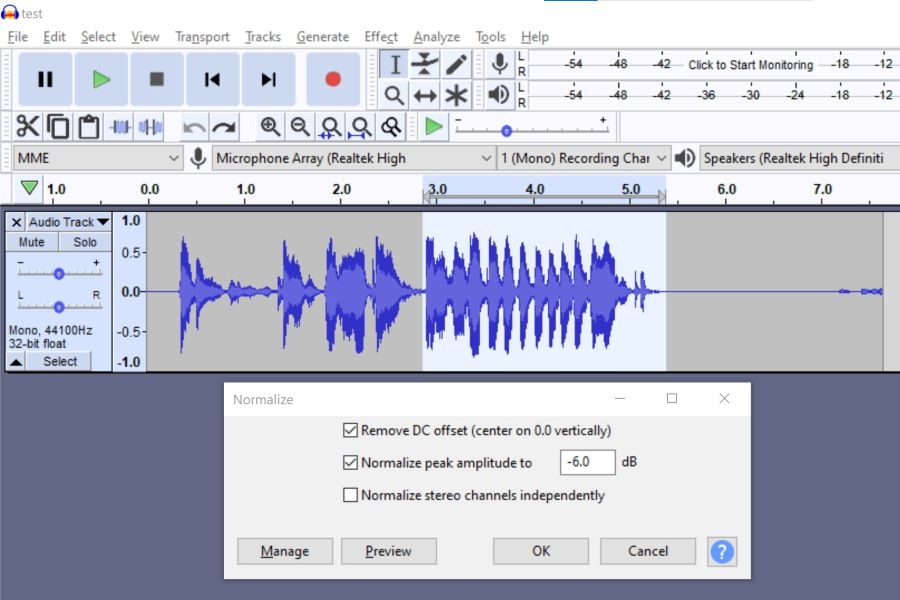Open the Generate menu
The width and height of the screenshot is (900, 600).
tap(323, 37)
